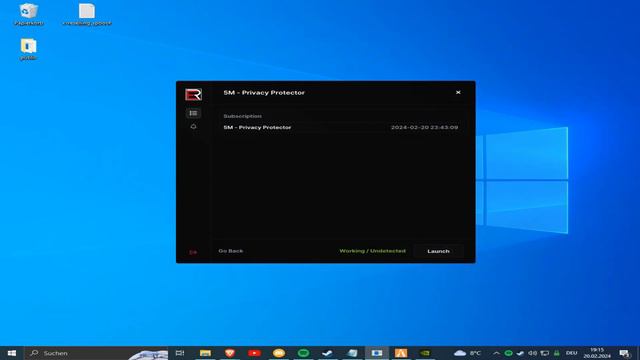
Task: Open the clock showing 19:15
Action: 597,353
